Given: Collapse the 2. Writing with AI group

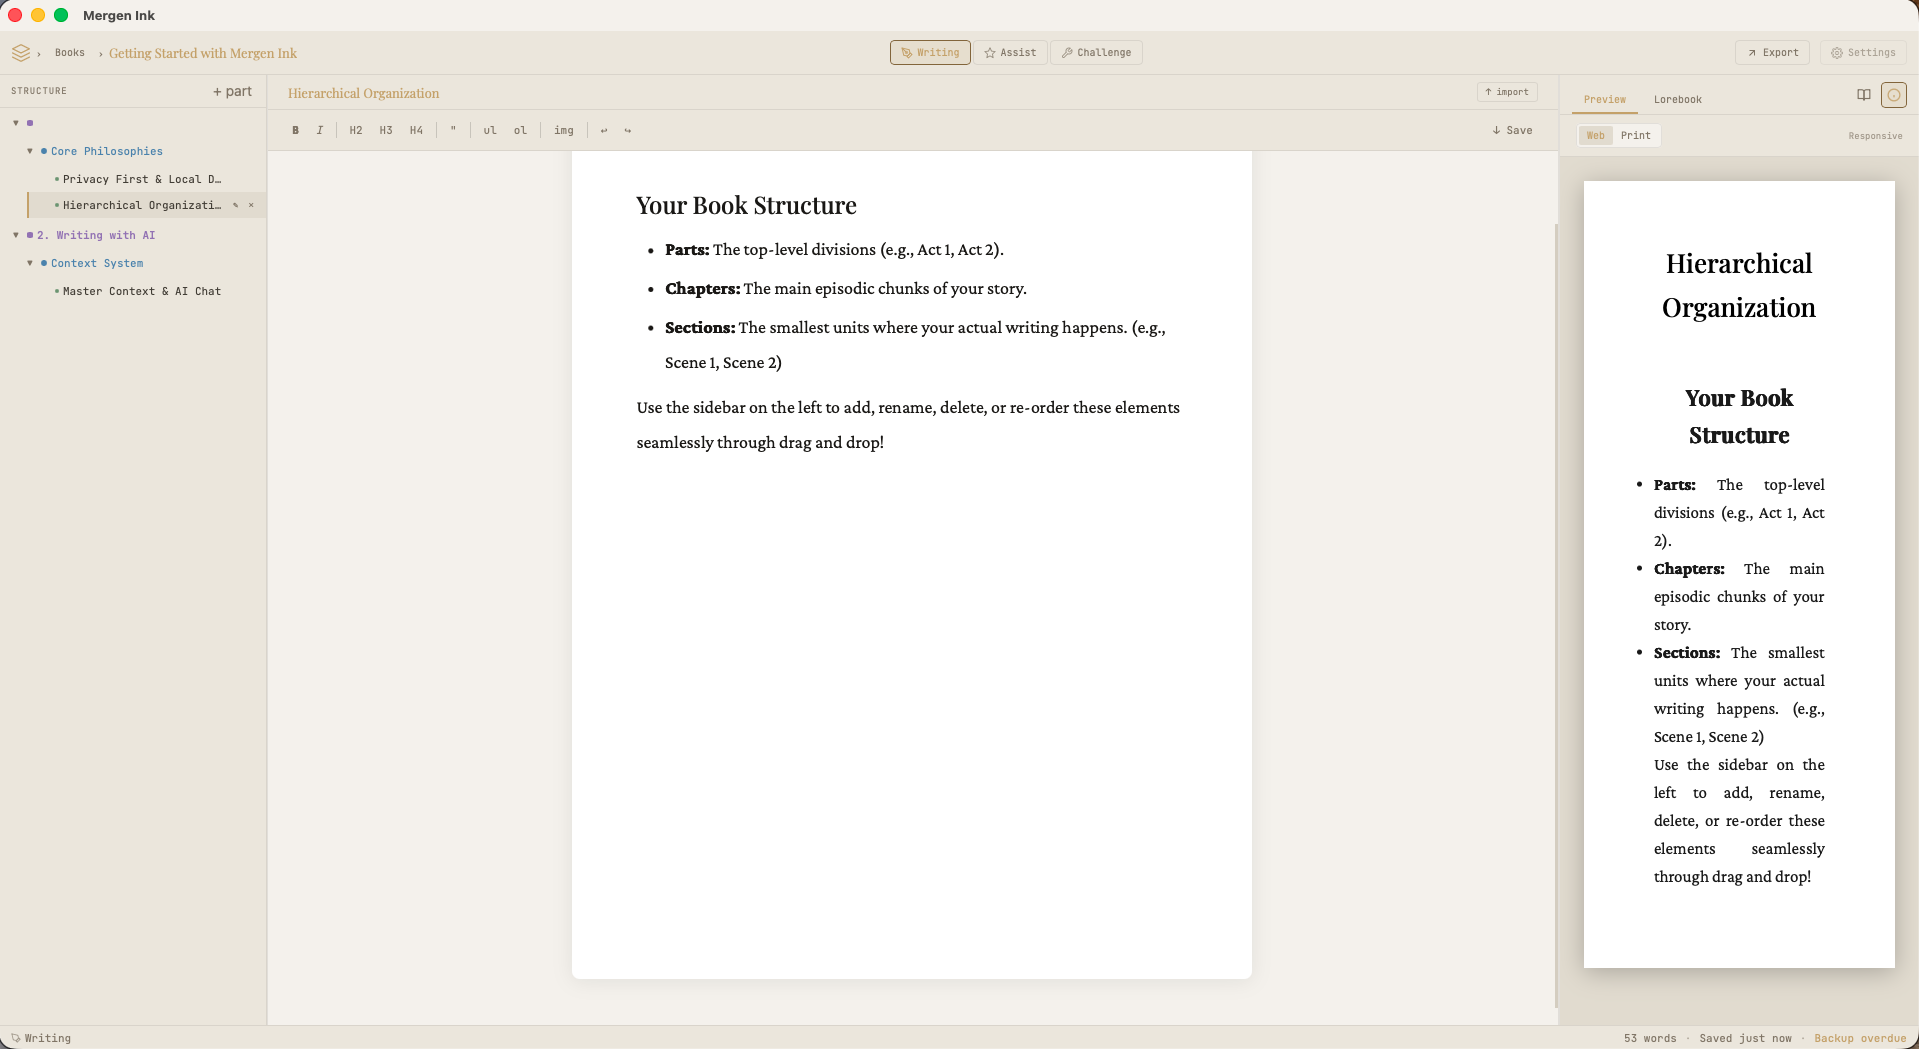Looking at the screenshot, I should [x=15, y=235].
